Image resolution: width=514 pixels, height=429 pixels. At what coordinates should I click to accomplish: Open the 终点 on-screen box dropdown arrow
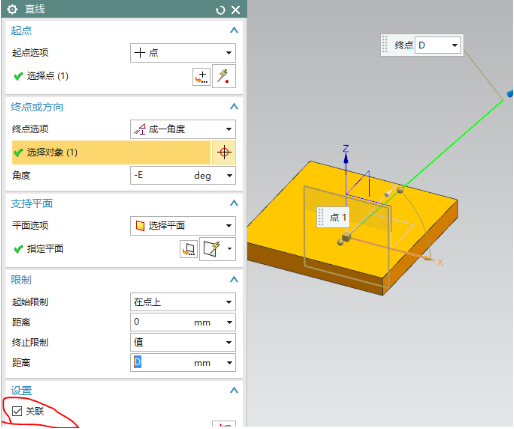(455, 45)
